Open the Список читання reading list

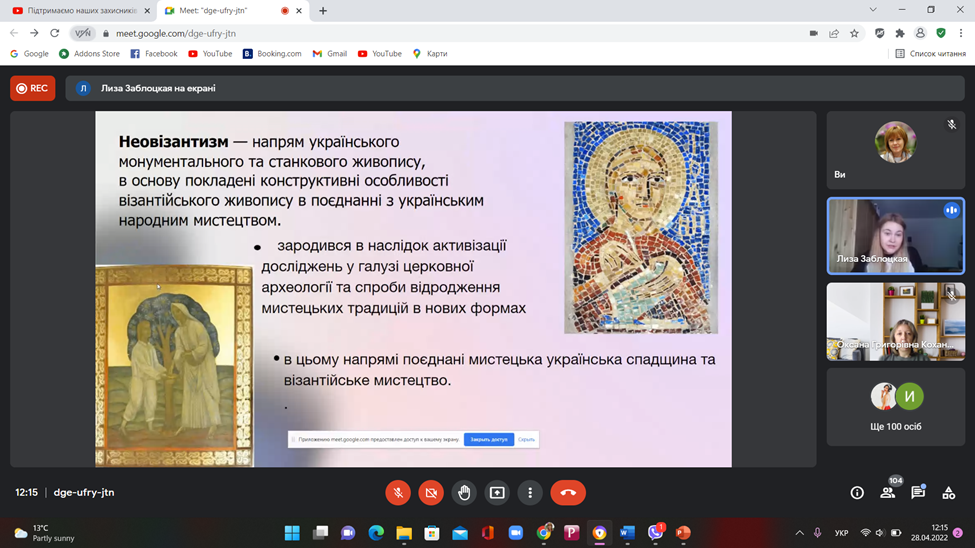coord(930,53)
